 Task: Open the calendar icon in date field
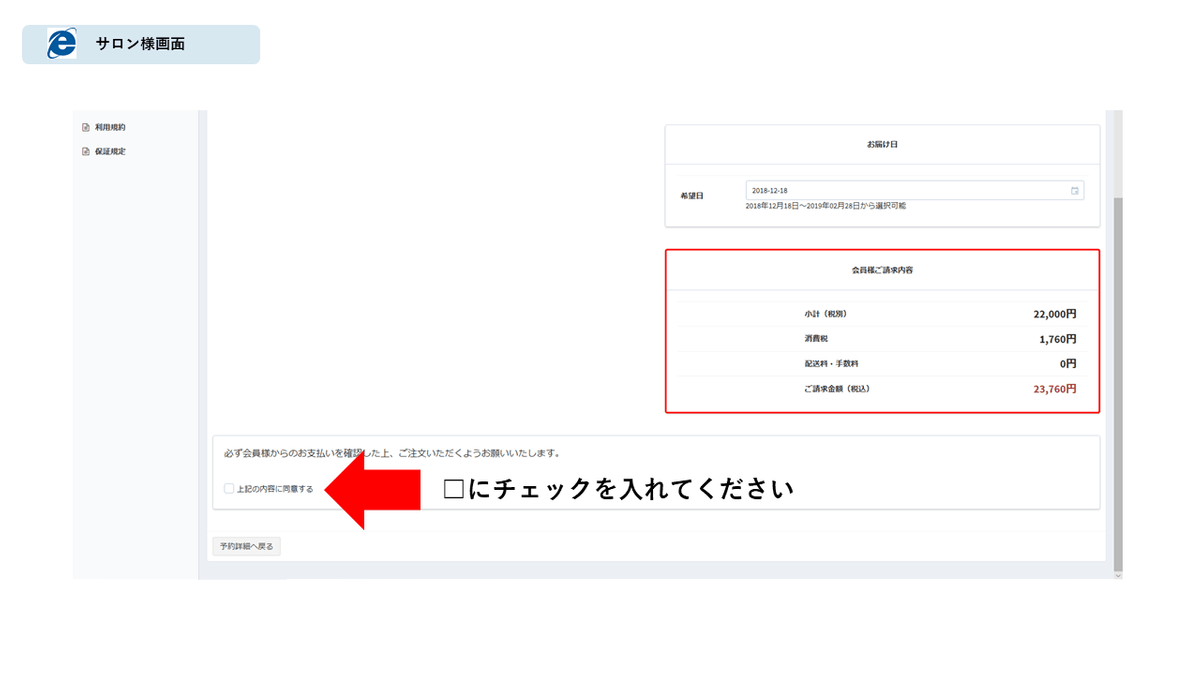tap(1074, 190)
